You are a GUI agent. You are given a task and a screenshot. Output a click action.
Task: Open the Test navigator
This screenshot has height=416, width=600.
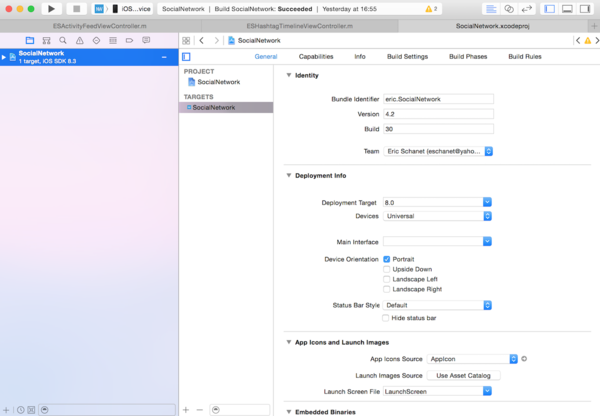click(96, 40)
